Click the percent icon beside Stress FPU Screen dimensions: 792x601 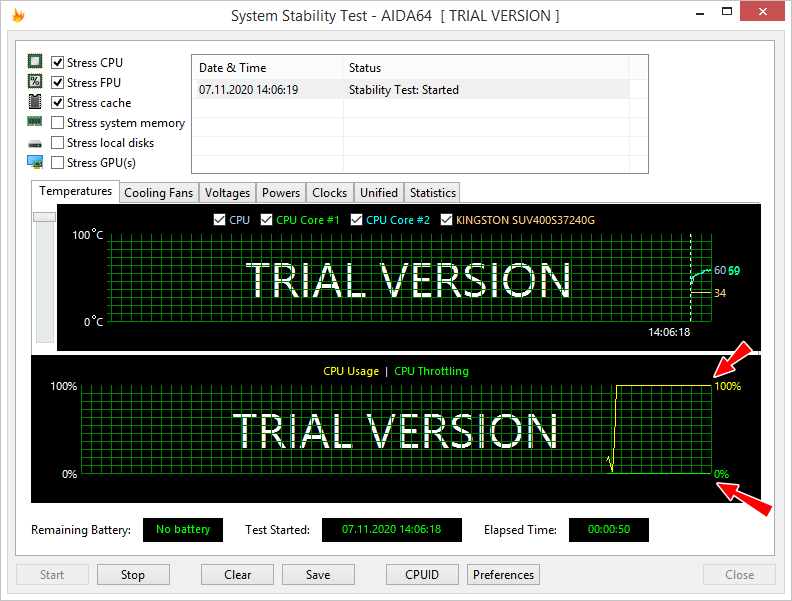point(35,81)
